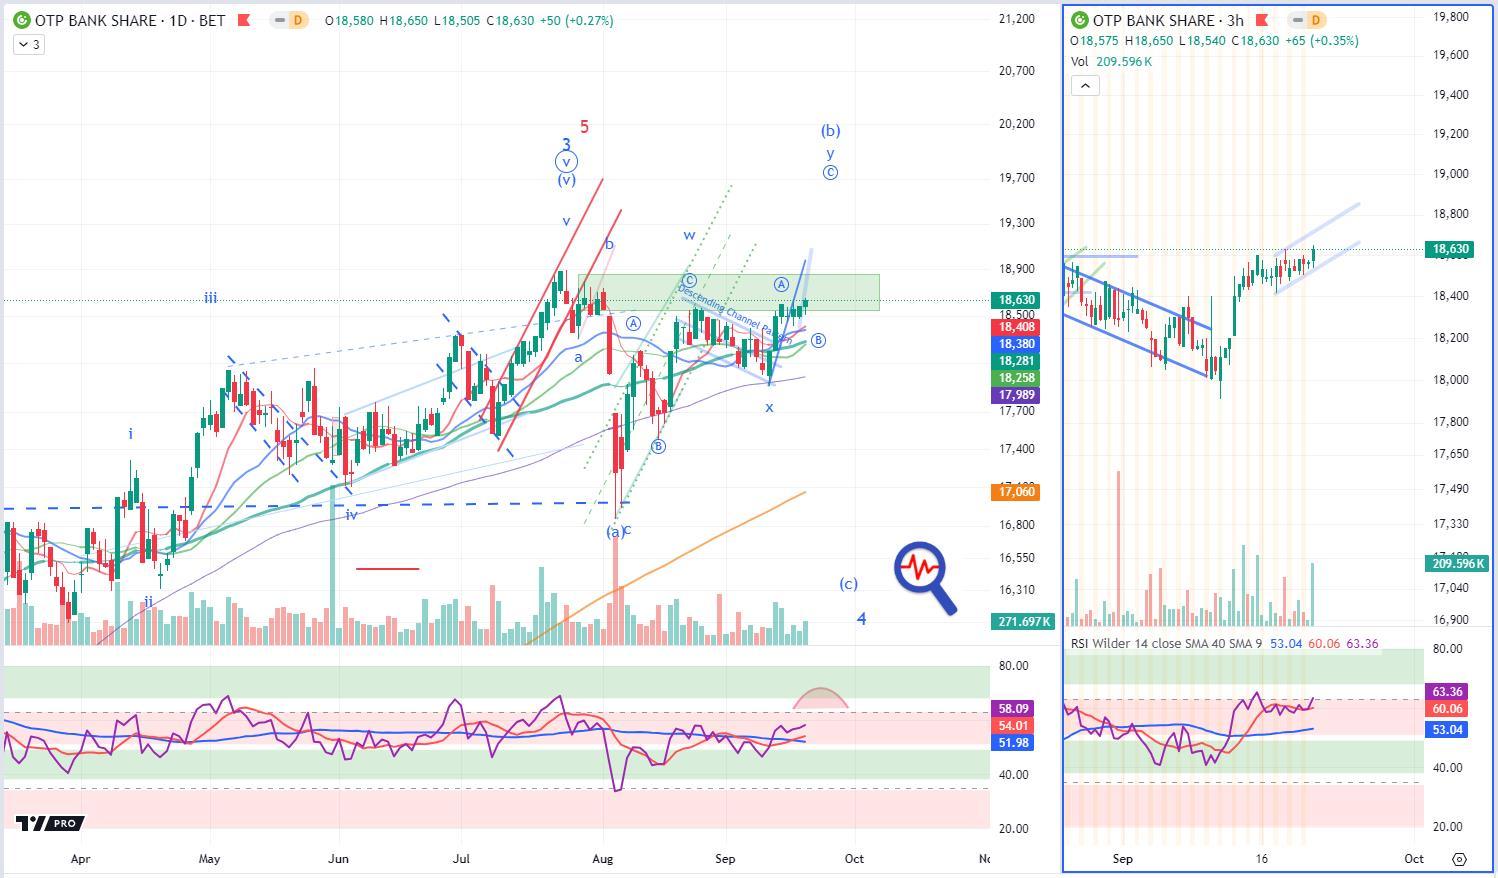Select the blue w wave label

[x=689, y=235]
